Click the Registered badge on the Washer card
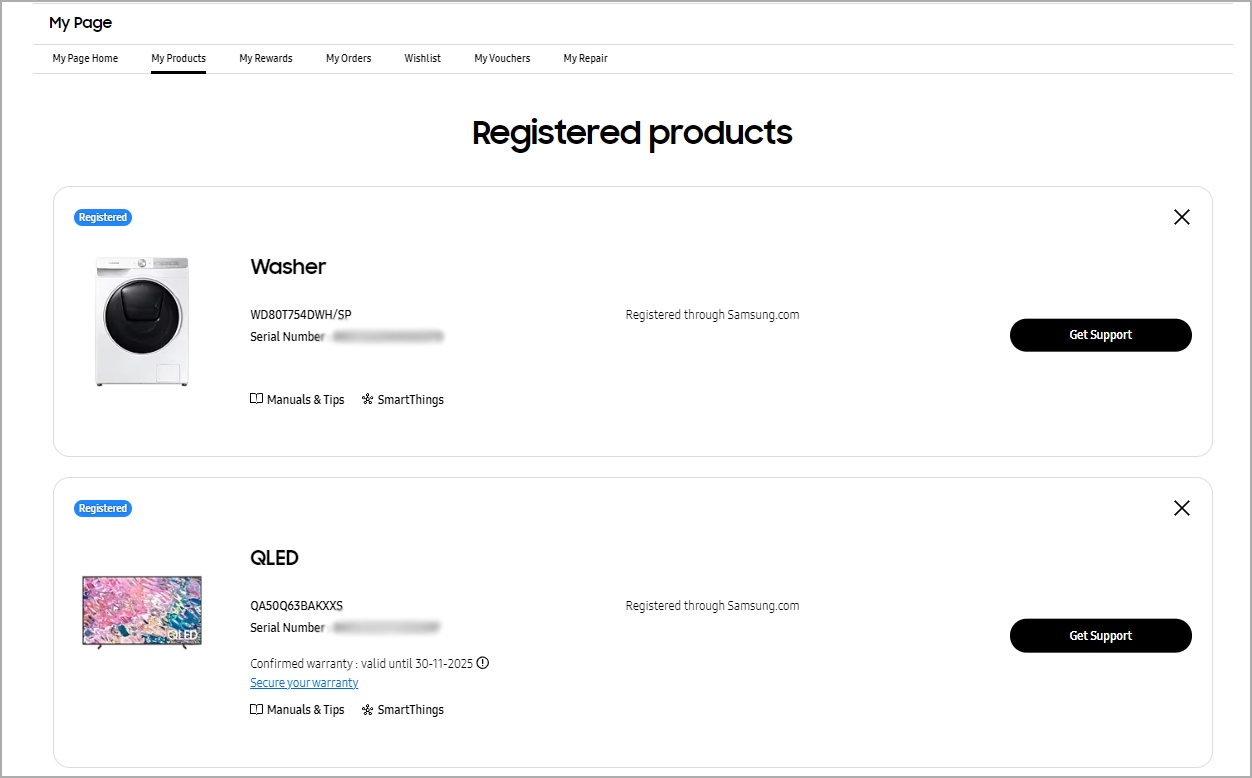 [103, 217]
